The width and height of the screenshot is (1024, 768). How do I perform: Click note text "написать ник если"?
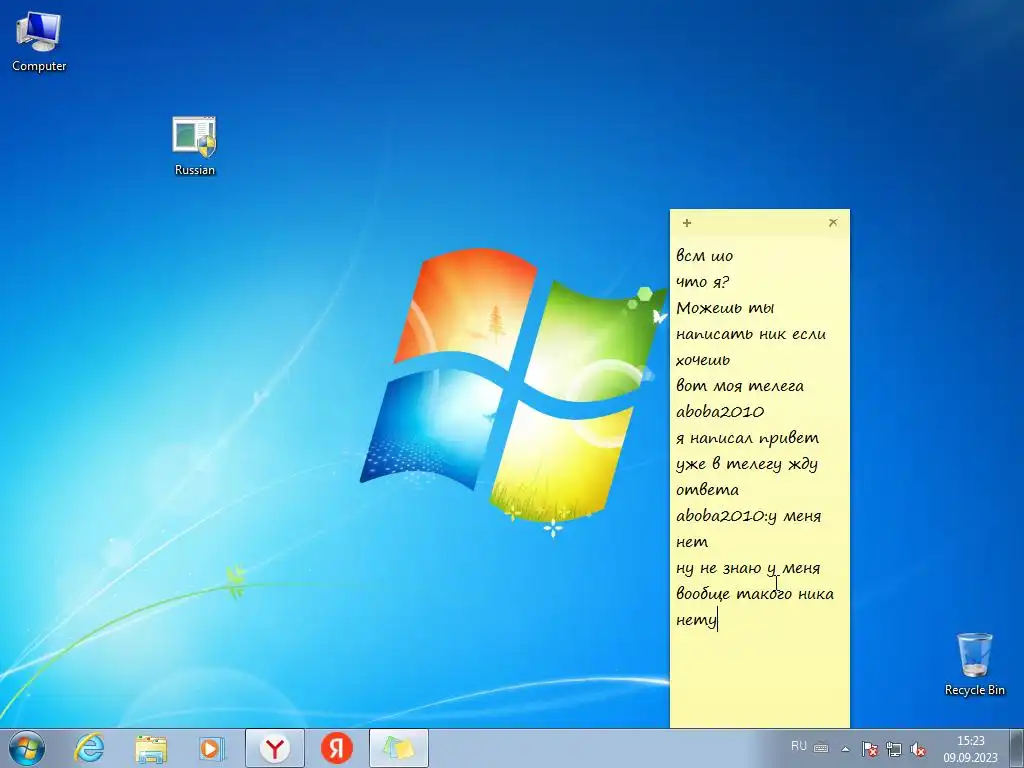[751, 334]
